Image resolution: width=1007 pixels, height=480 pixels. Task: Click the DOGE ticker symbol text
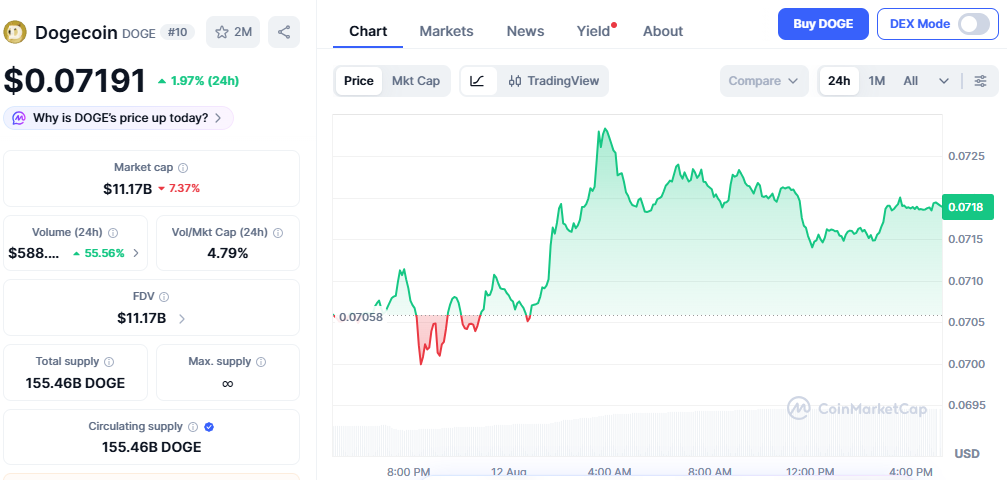(x=139, y=33)
